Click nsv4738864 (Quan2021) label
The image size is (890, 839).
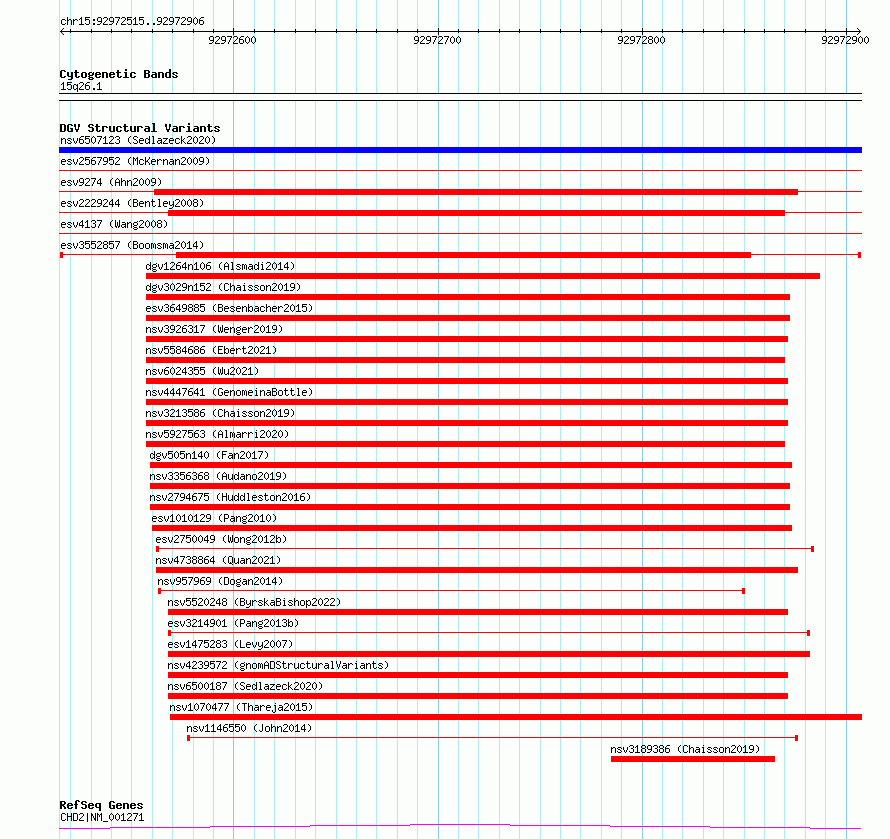[219, 560]
